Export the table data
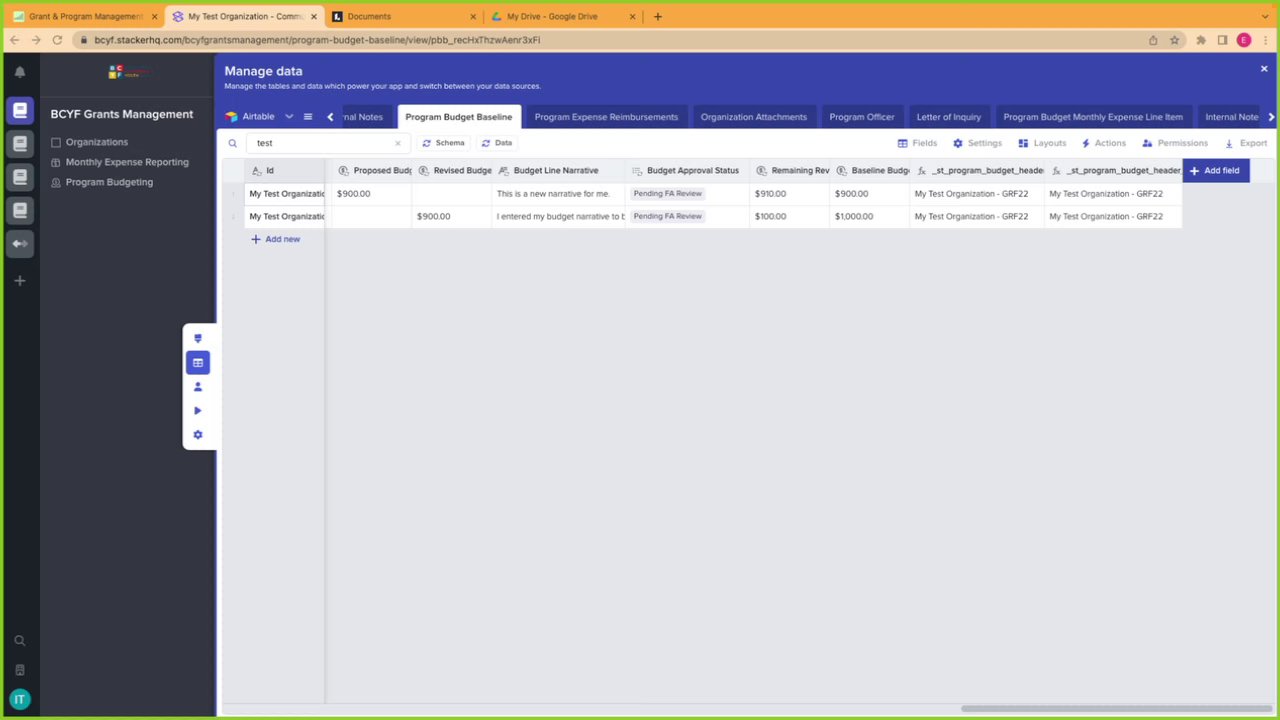1280x720 pixels. pyautogui.click(x=1246, y=143)
